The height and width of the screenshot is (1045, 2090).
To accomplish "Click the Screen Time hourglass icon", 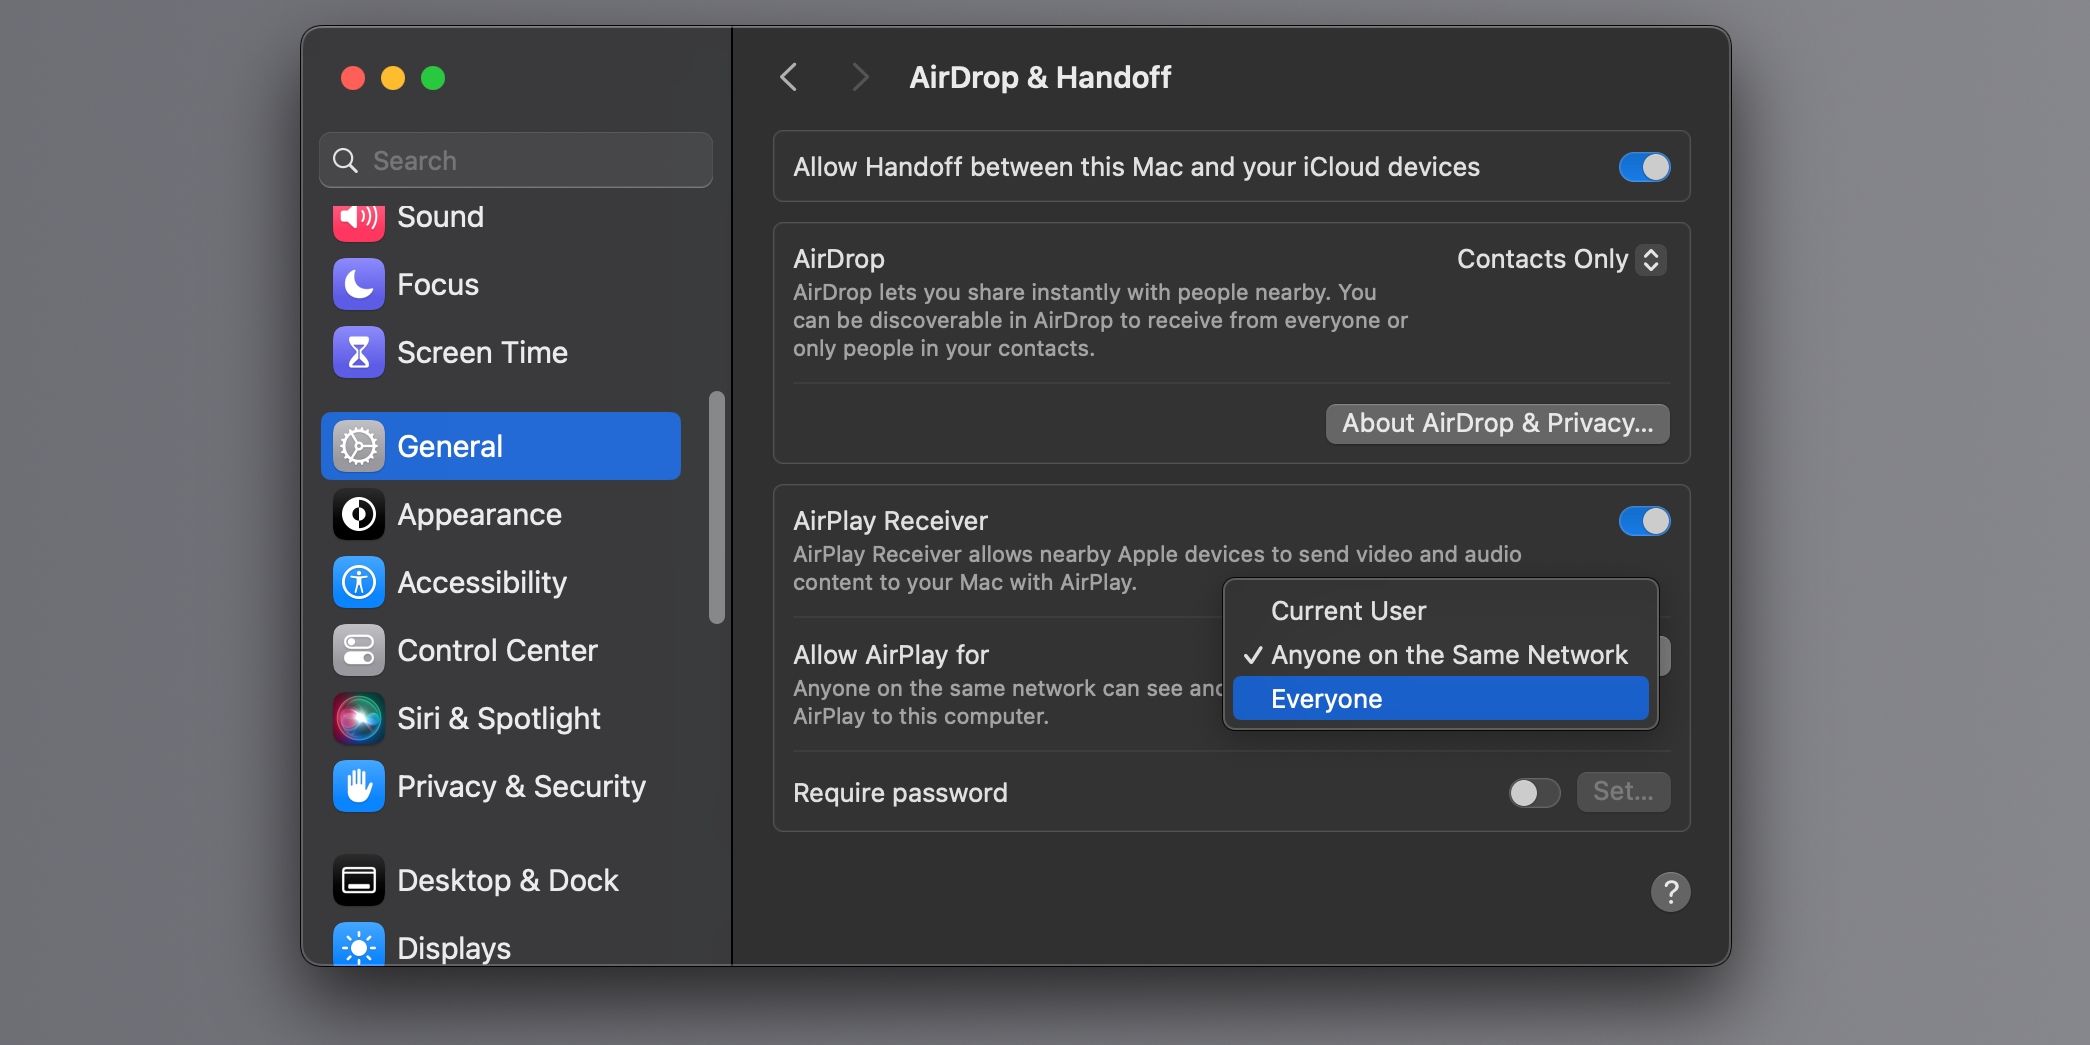I will pos(357,352).
